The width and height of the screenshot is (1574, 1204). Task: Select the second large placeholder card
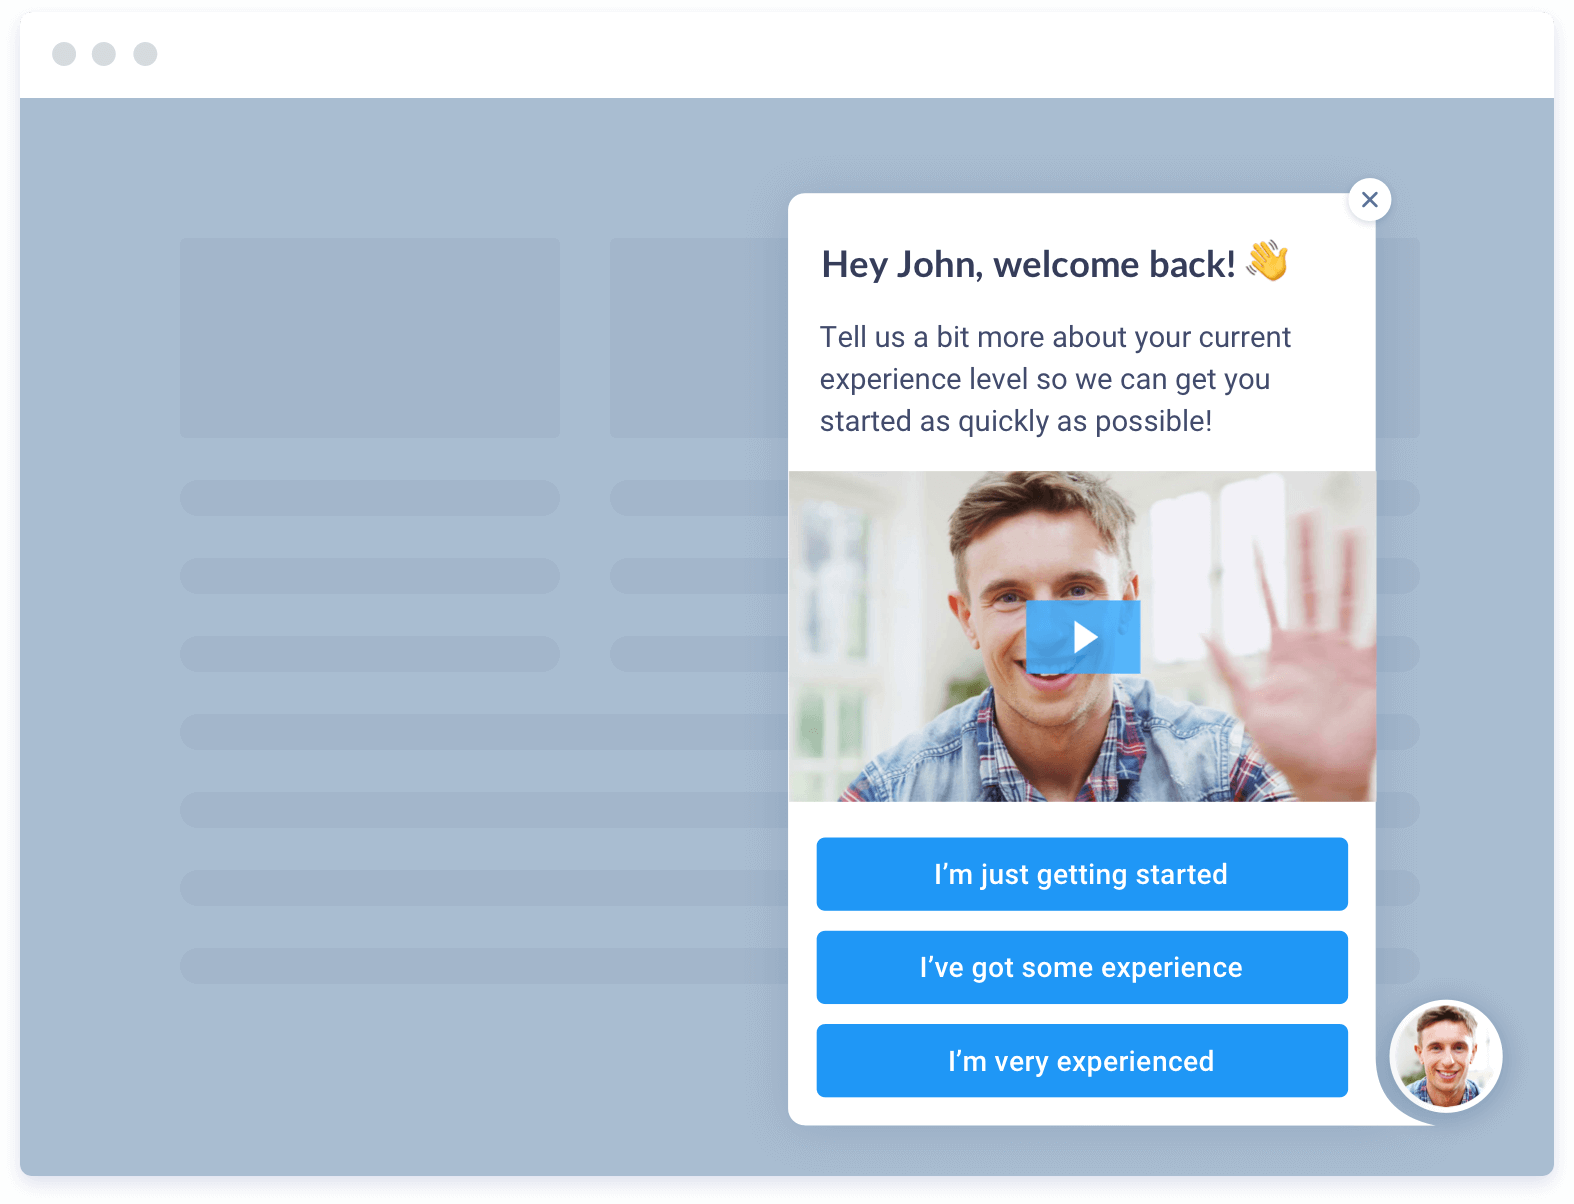tap(699, 338)
